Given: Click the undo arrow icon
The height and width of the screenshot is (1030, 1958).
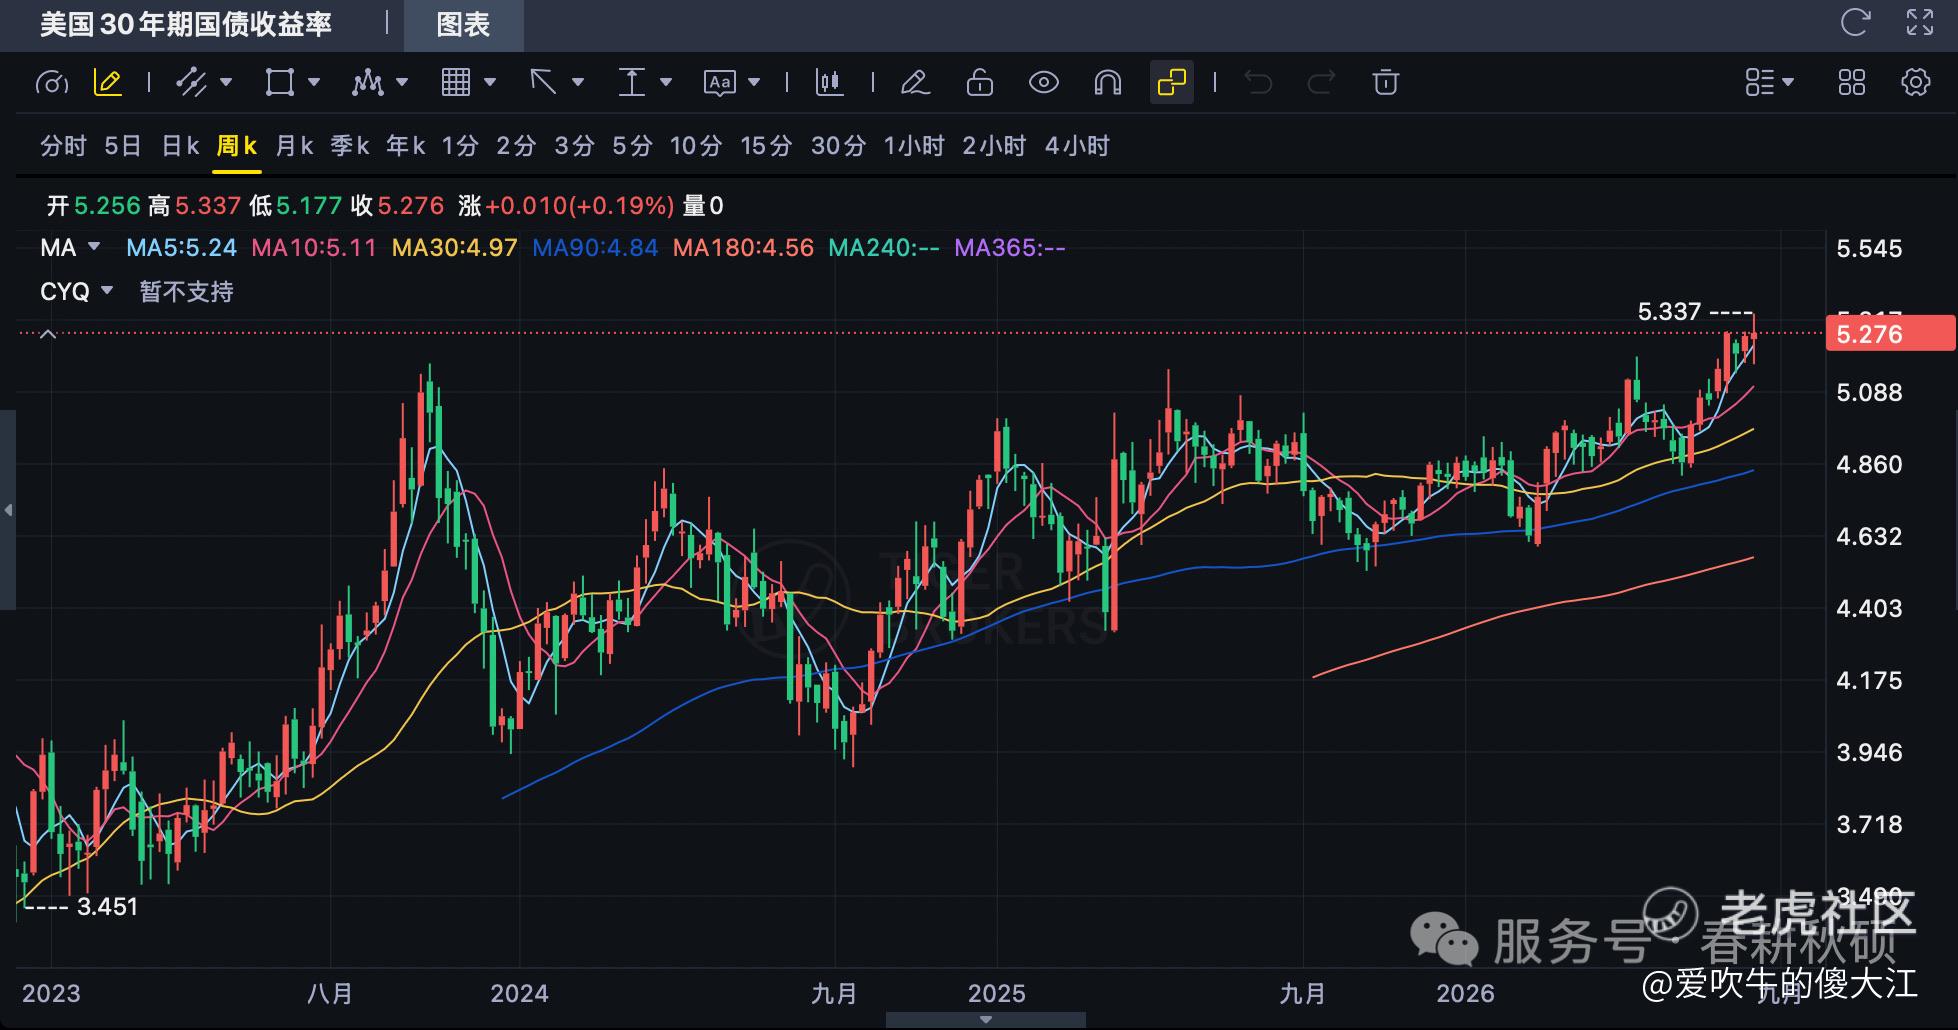Looking at the screenshot, I should click(1258, 83).
